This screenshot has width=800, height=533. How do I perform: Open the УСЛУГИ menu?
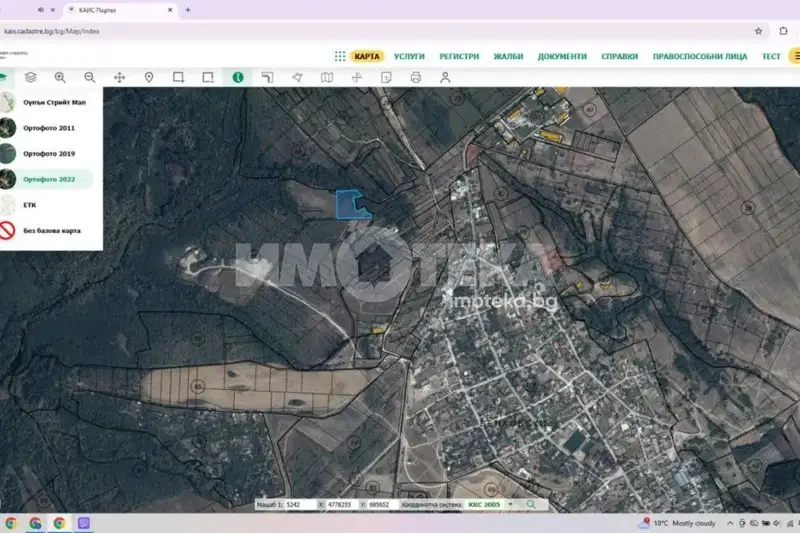pos(409,56)
